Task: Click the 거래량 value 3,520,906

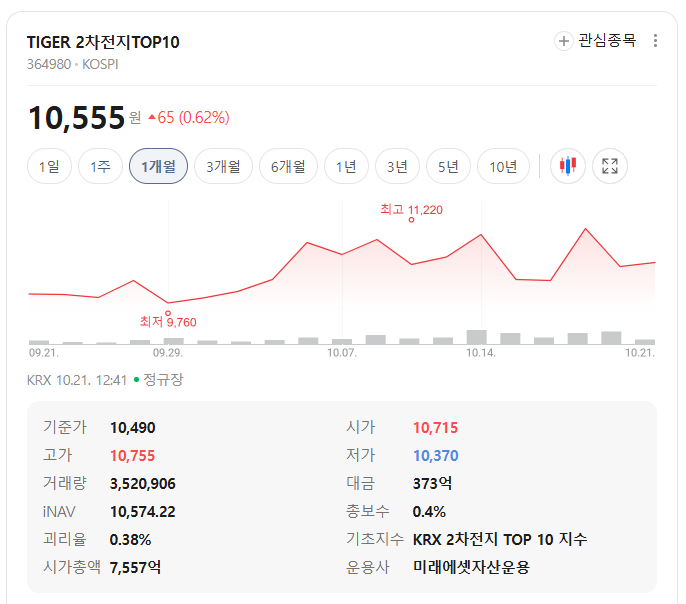Action: tap(143, 484)
